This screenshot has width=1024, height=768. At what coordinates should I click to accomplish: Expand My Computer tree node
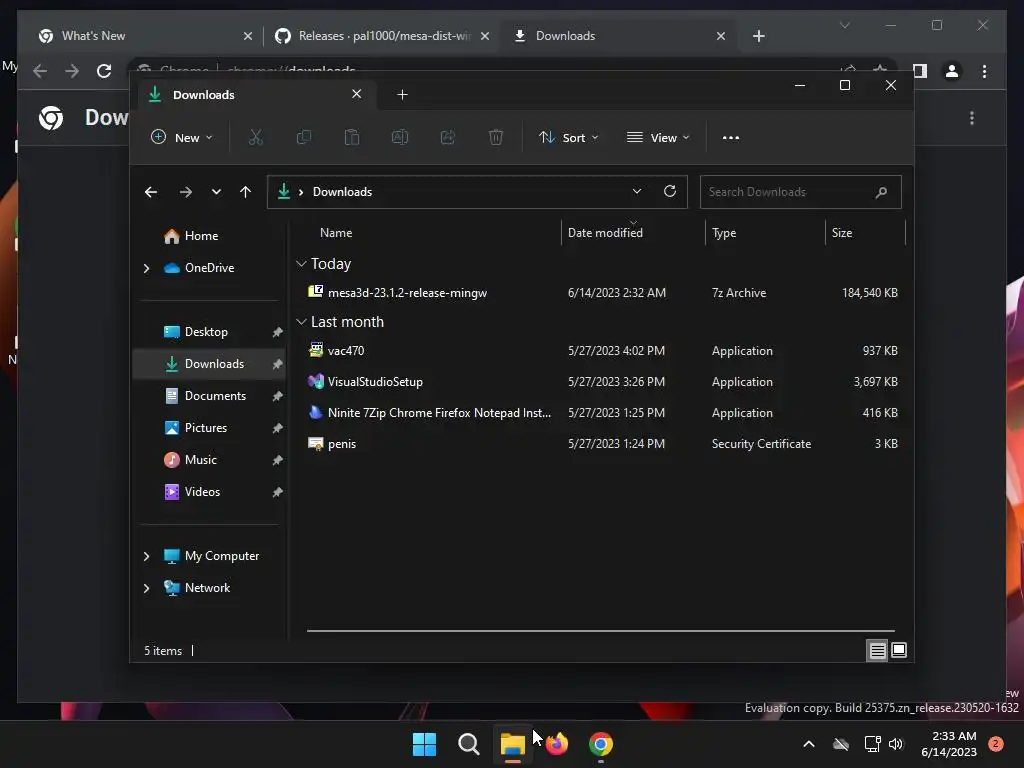146,556
